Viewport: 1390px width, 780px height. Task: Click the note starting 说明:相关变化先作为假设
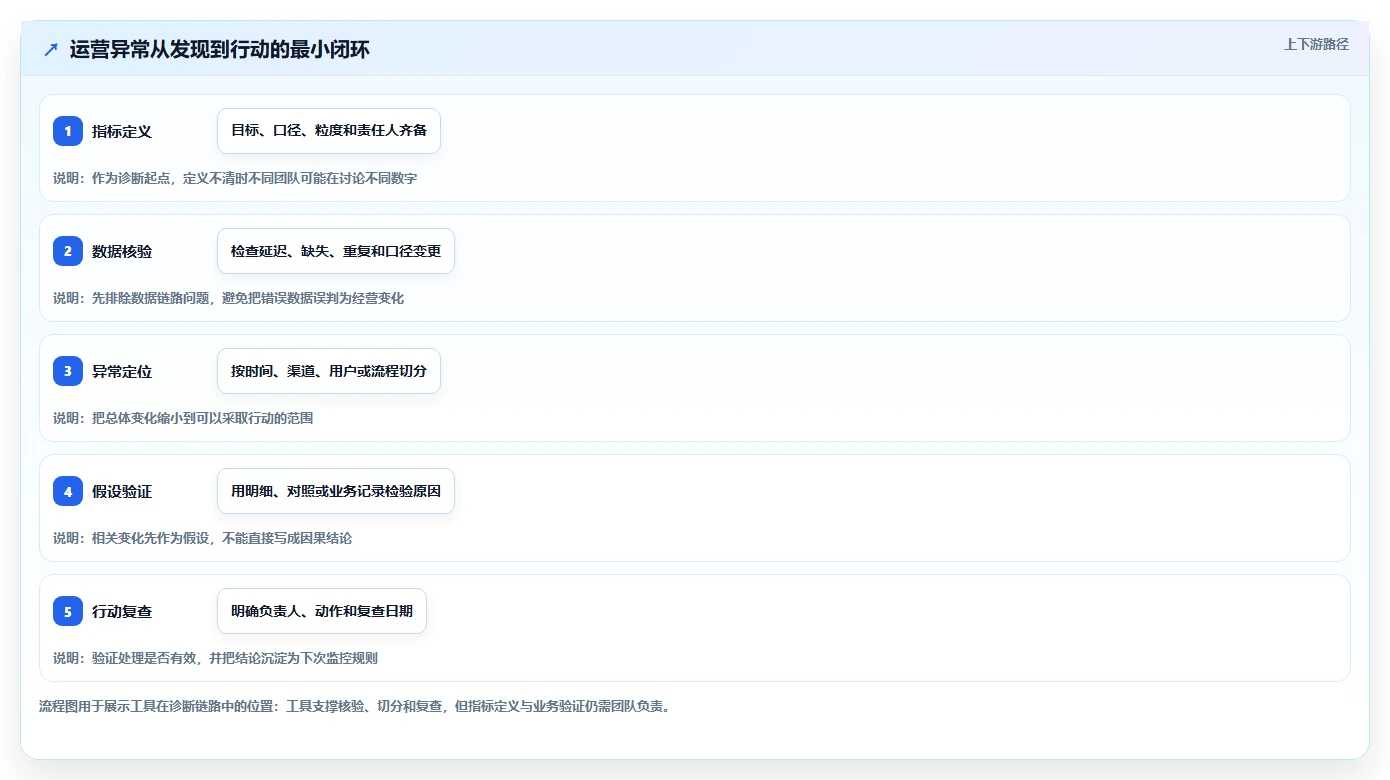(203, 538)
